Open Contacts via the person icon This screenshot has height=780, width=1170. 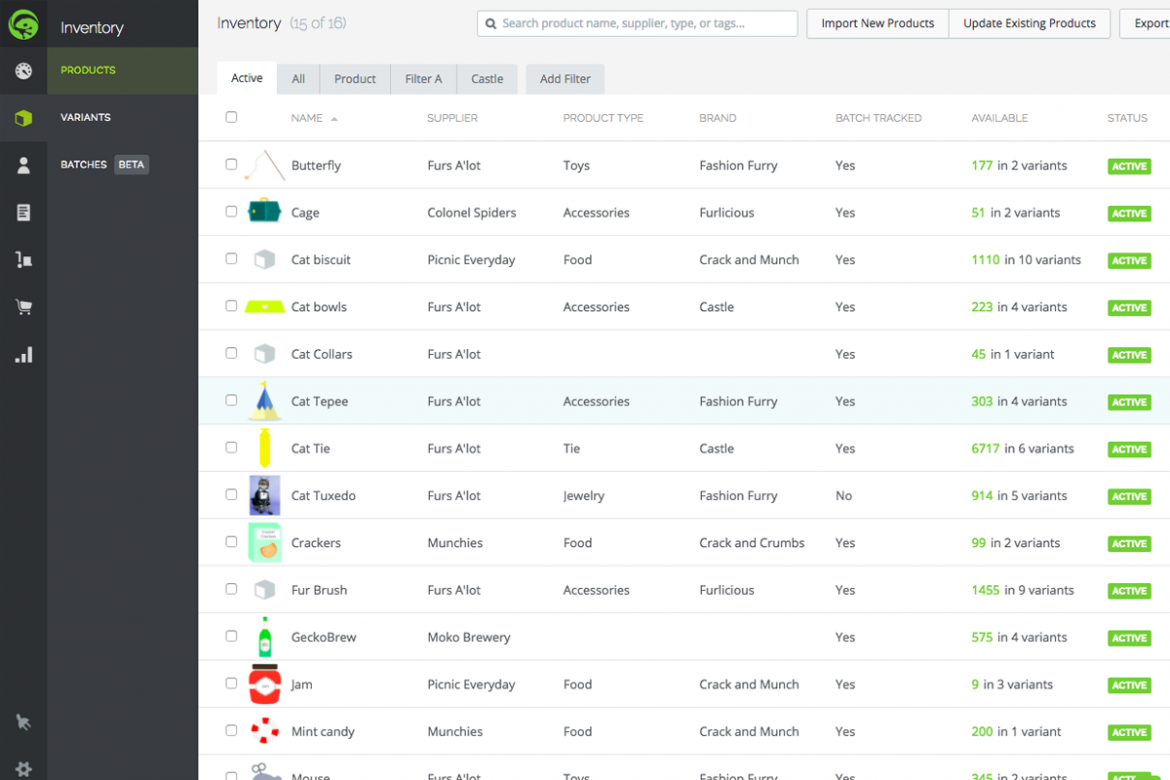coord(23,164)
